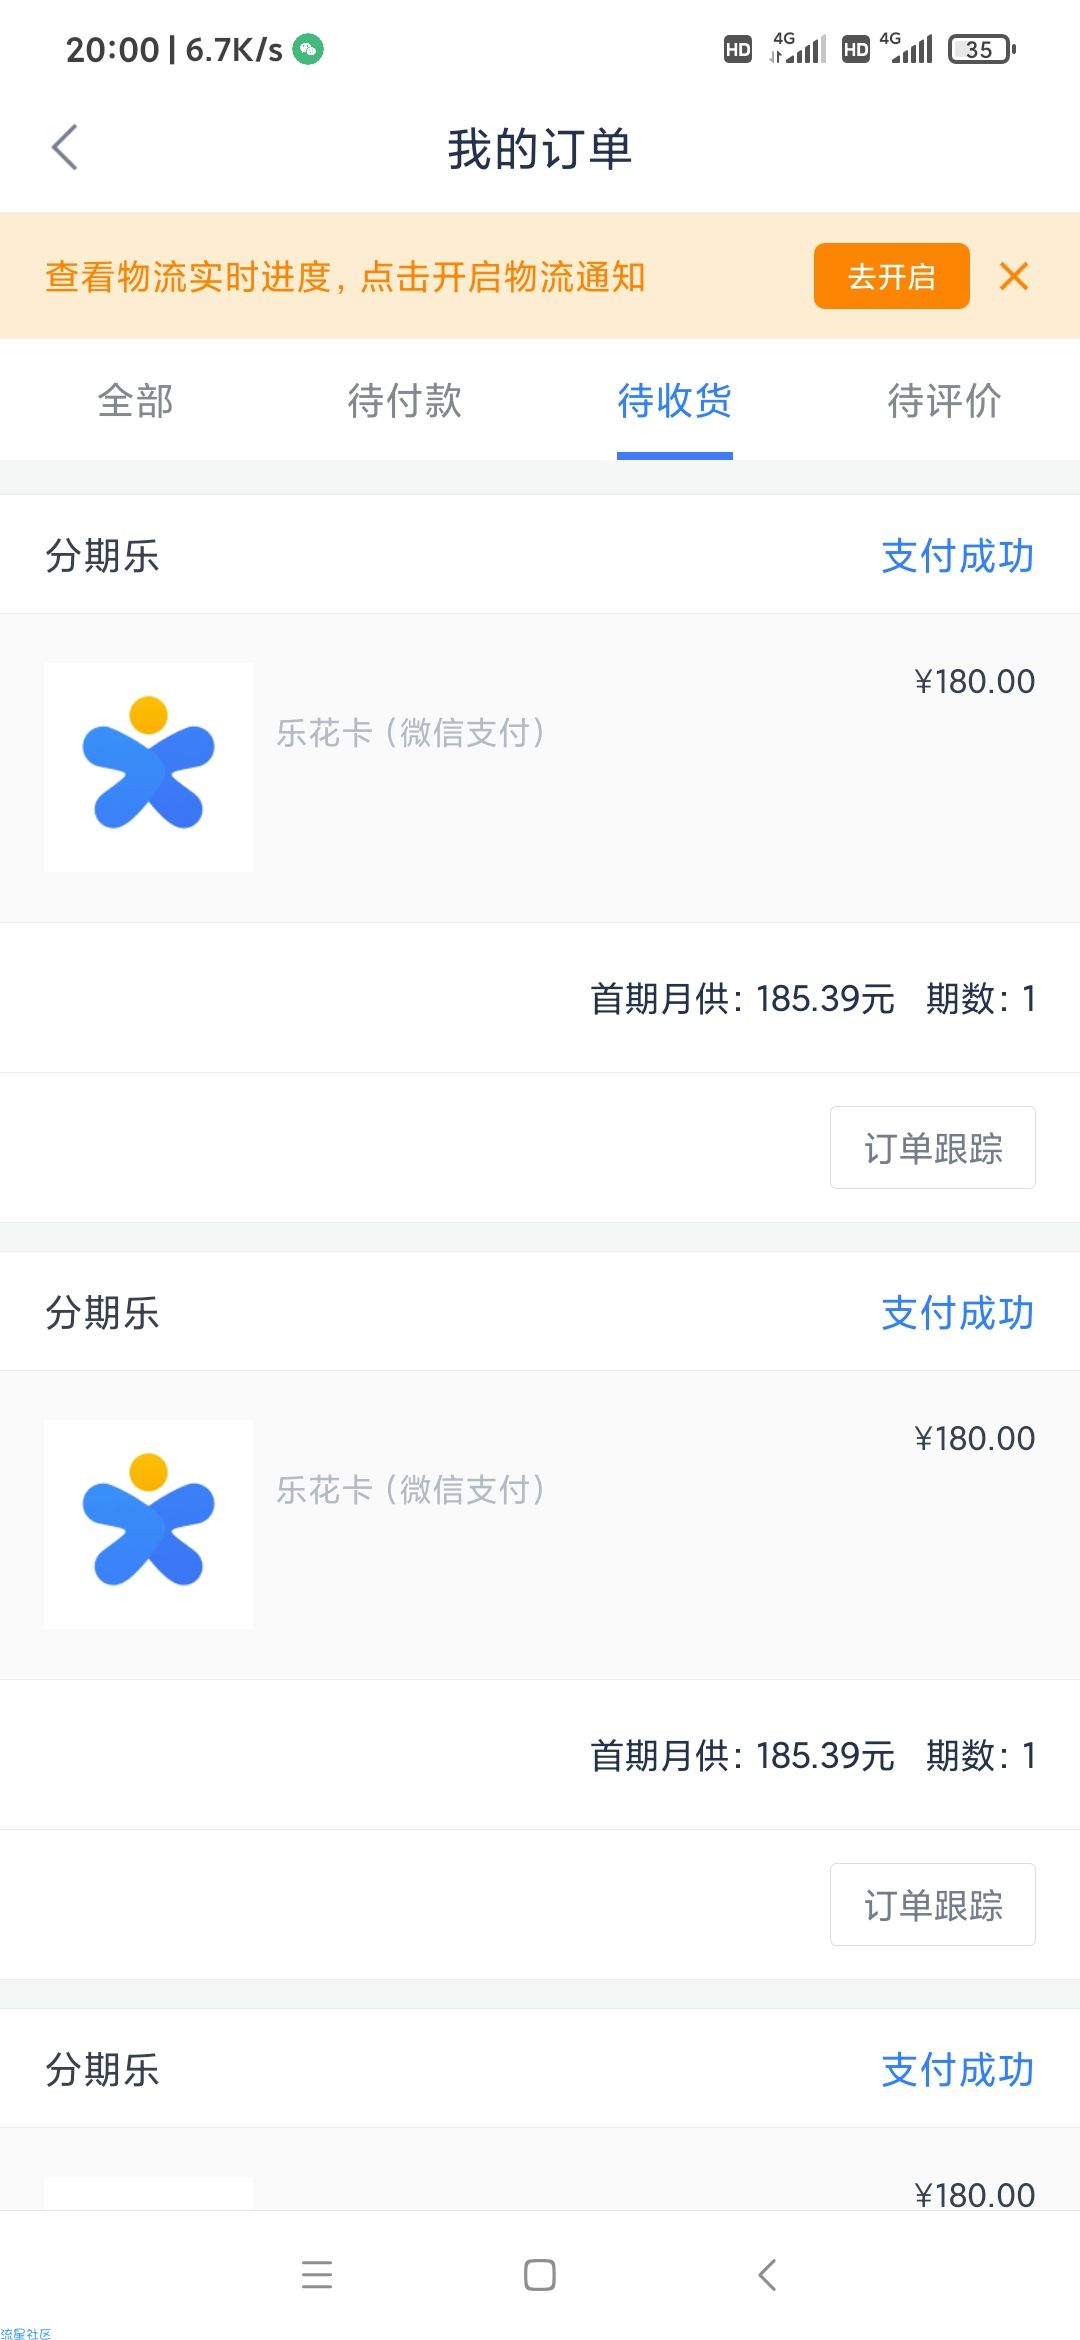Open first order's 乐花卡 product thumbnail

(x=149, y=767)
